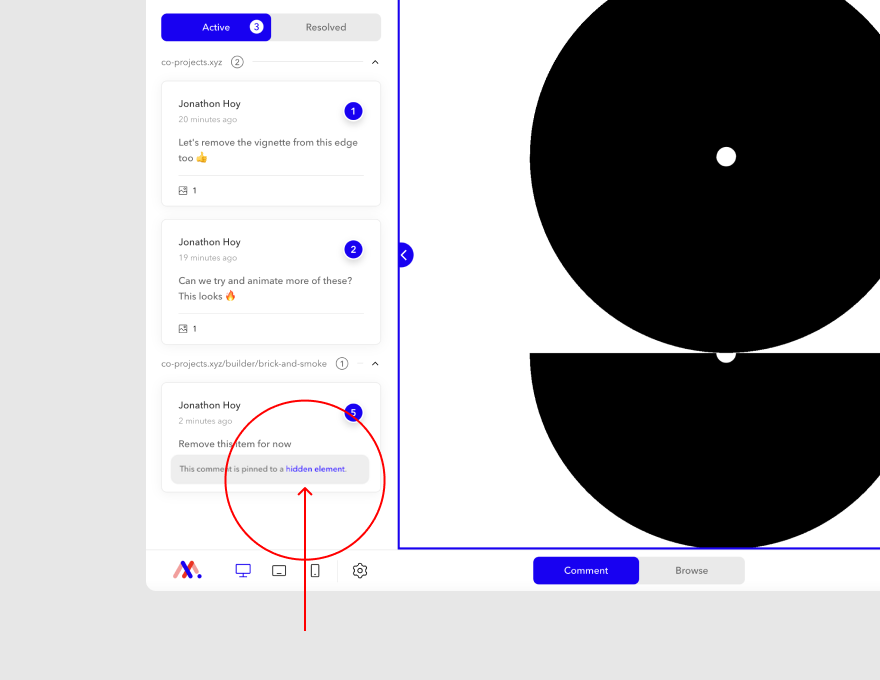The height and width of the screenshot is (680, 880).
Task: Switch to mobile preview icon
Action: pos(315,570)
